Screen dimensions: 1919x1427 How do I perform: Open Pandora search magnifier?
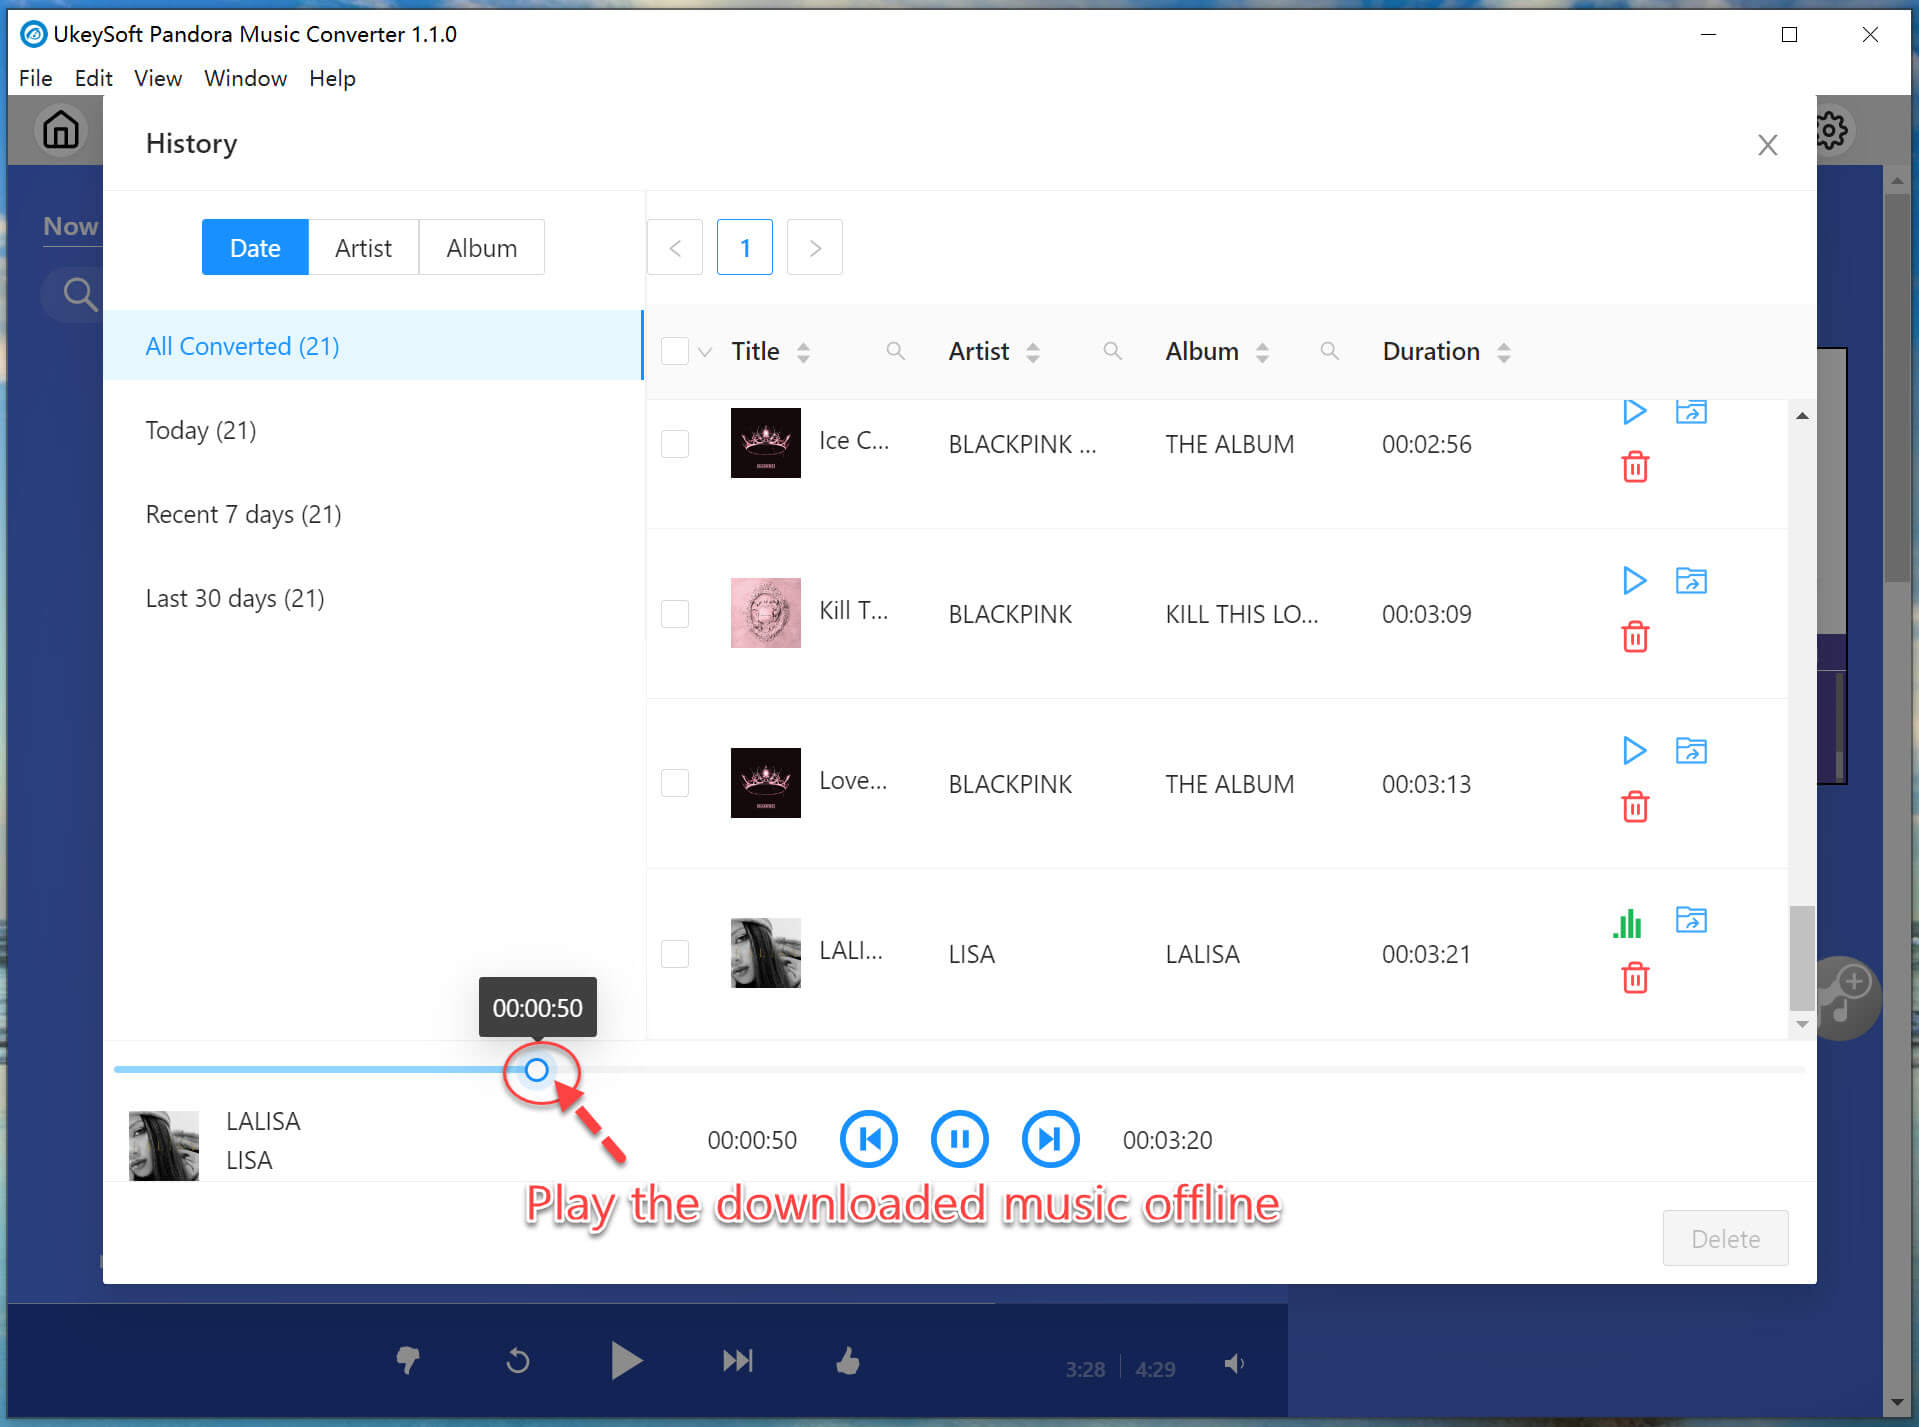click(79, 294)
